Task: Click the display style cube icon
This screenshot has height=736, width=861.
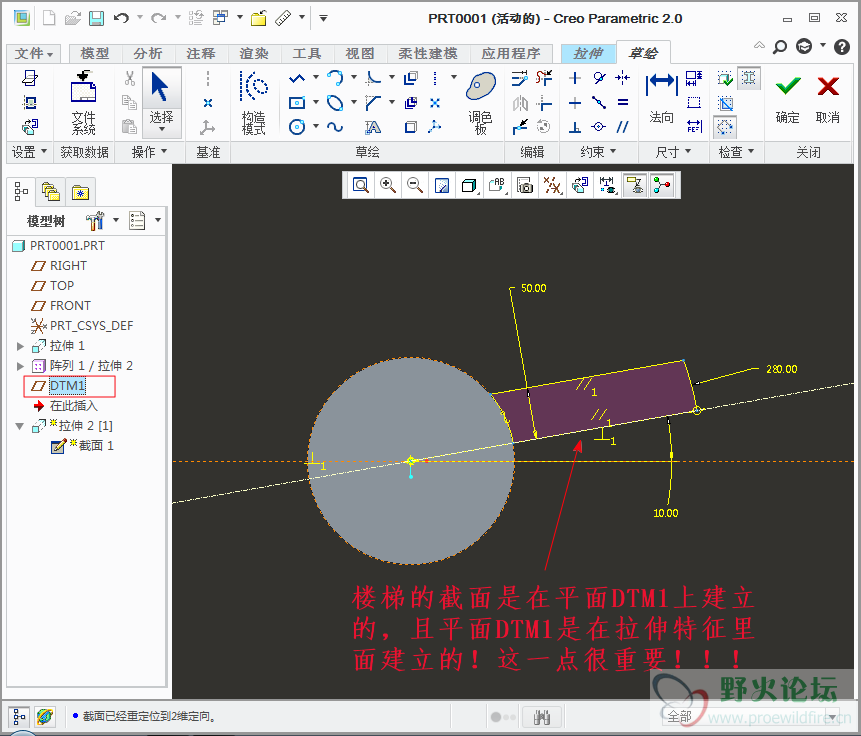Action: click(x=469, y=186)
